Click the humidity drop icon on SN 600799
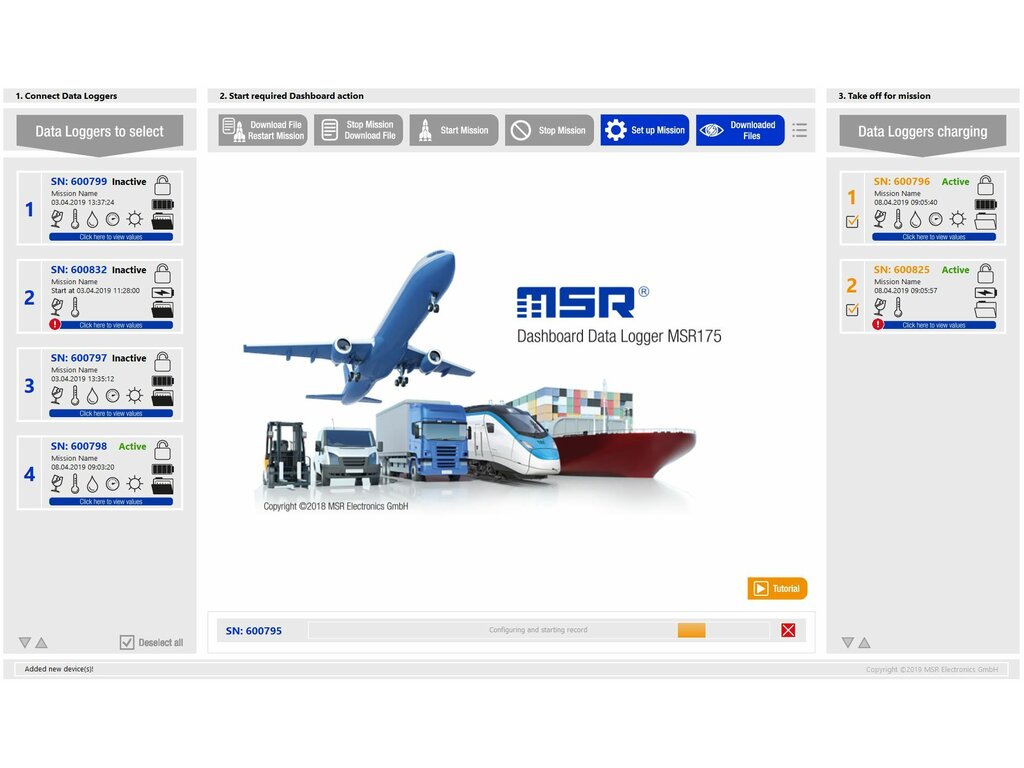1024x768 pixels. tap(93, 219)
